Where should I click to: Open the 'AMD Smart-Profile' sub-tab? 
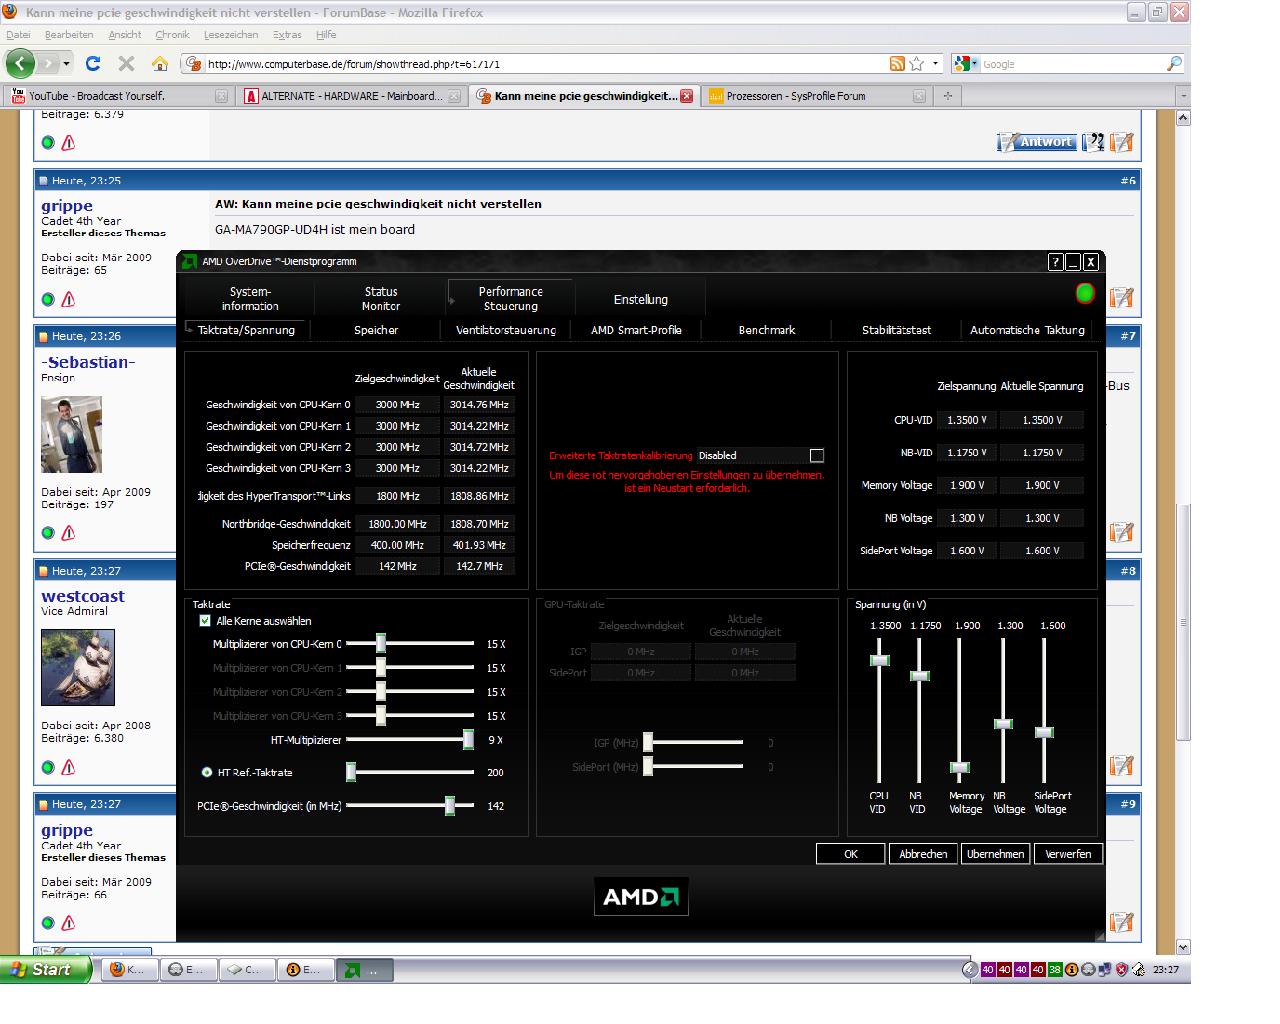pyautogui.click(x=636, y=330)
